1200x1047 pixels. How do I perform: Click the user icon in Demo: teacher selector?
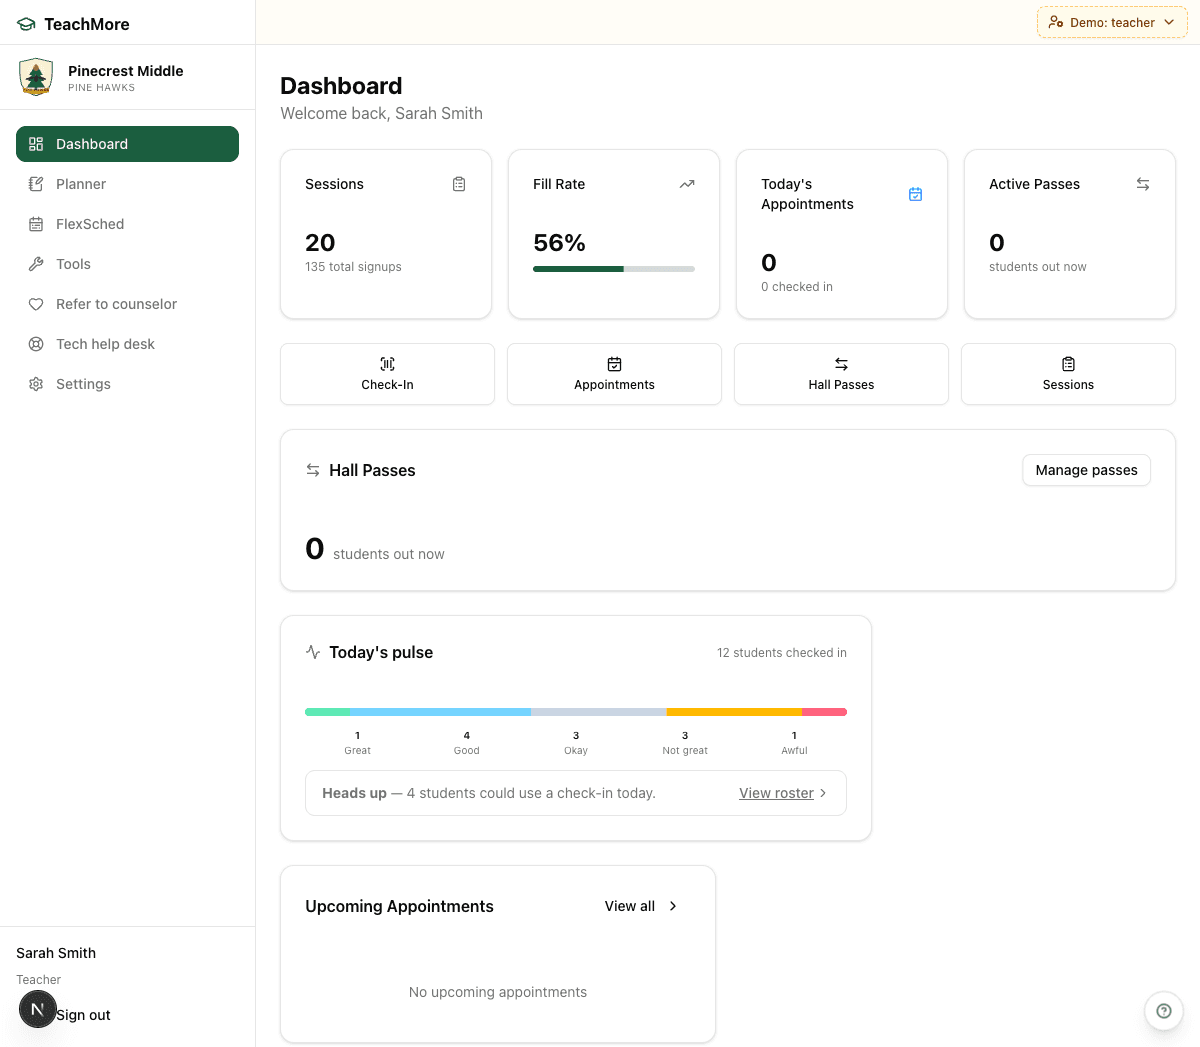point(1056,22)
